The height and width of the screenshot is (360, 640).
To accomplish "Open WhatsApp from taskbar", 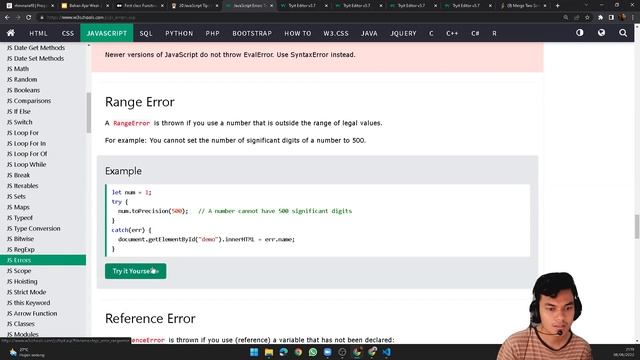I will pyautogui.click(x=313, y=352).
